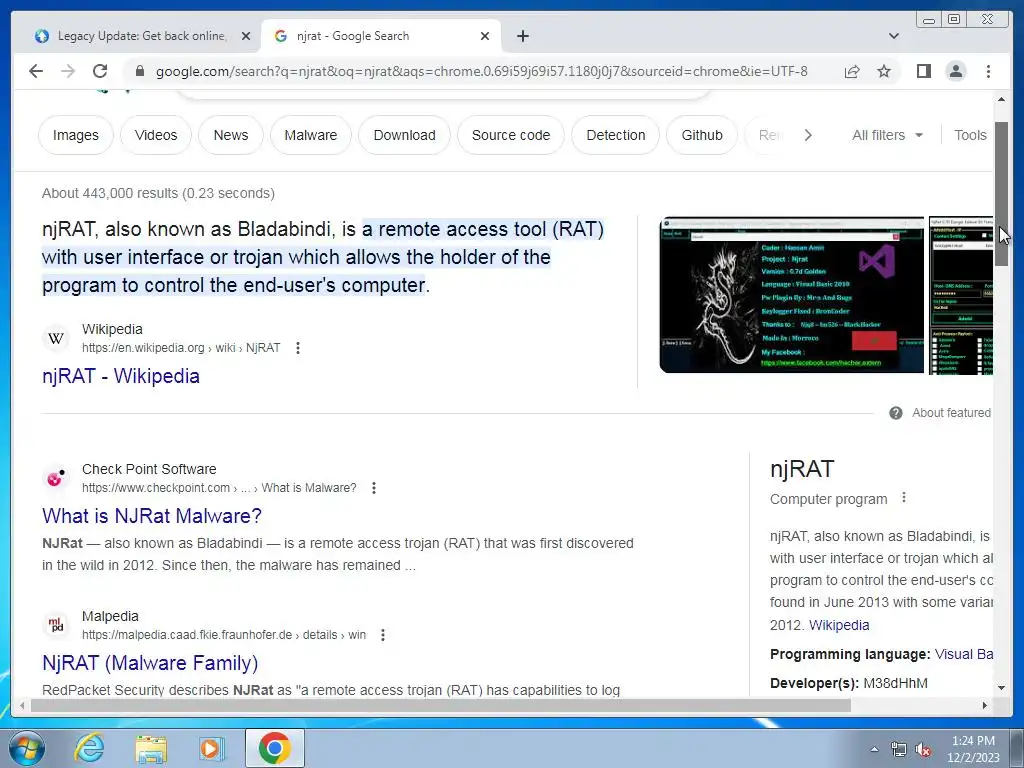
Task: Launch Internet Explorer from the taskbar
Action: pos(89,748)
